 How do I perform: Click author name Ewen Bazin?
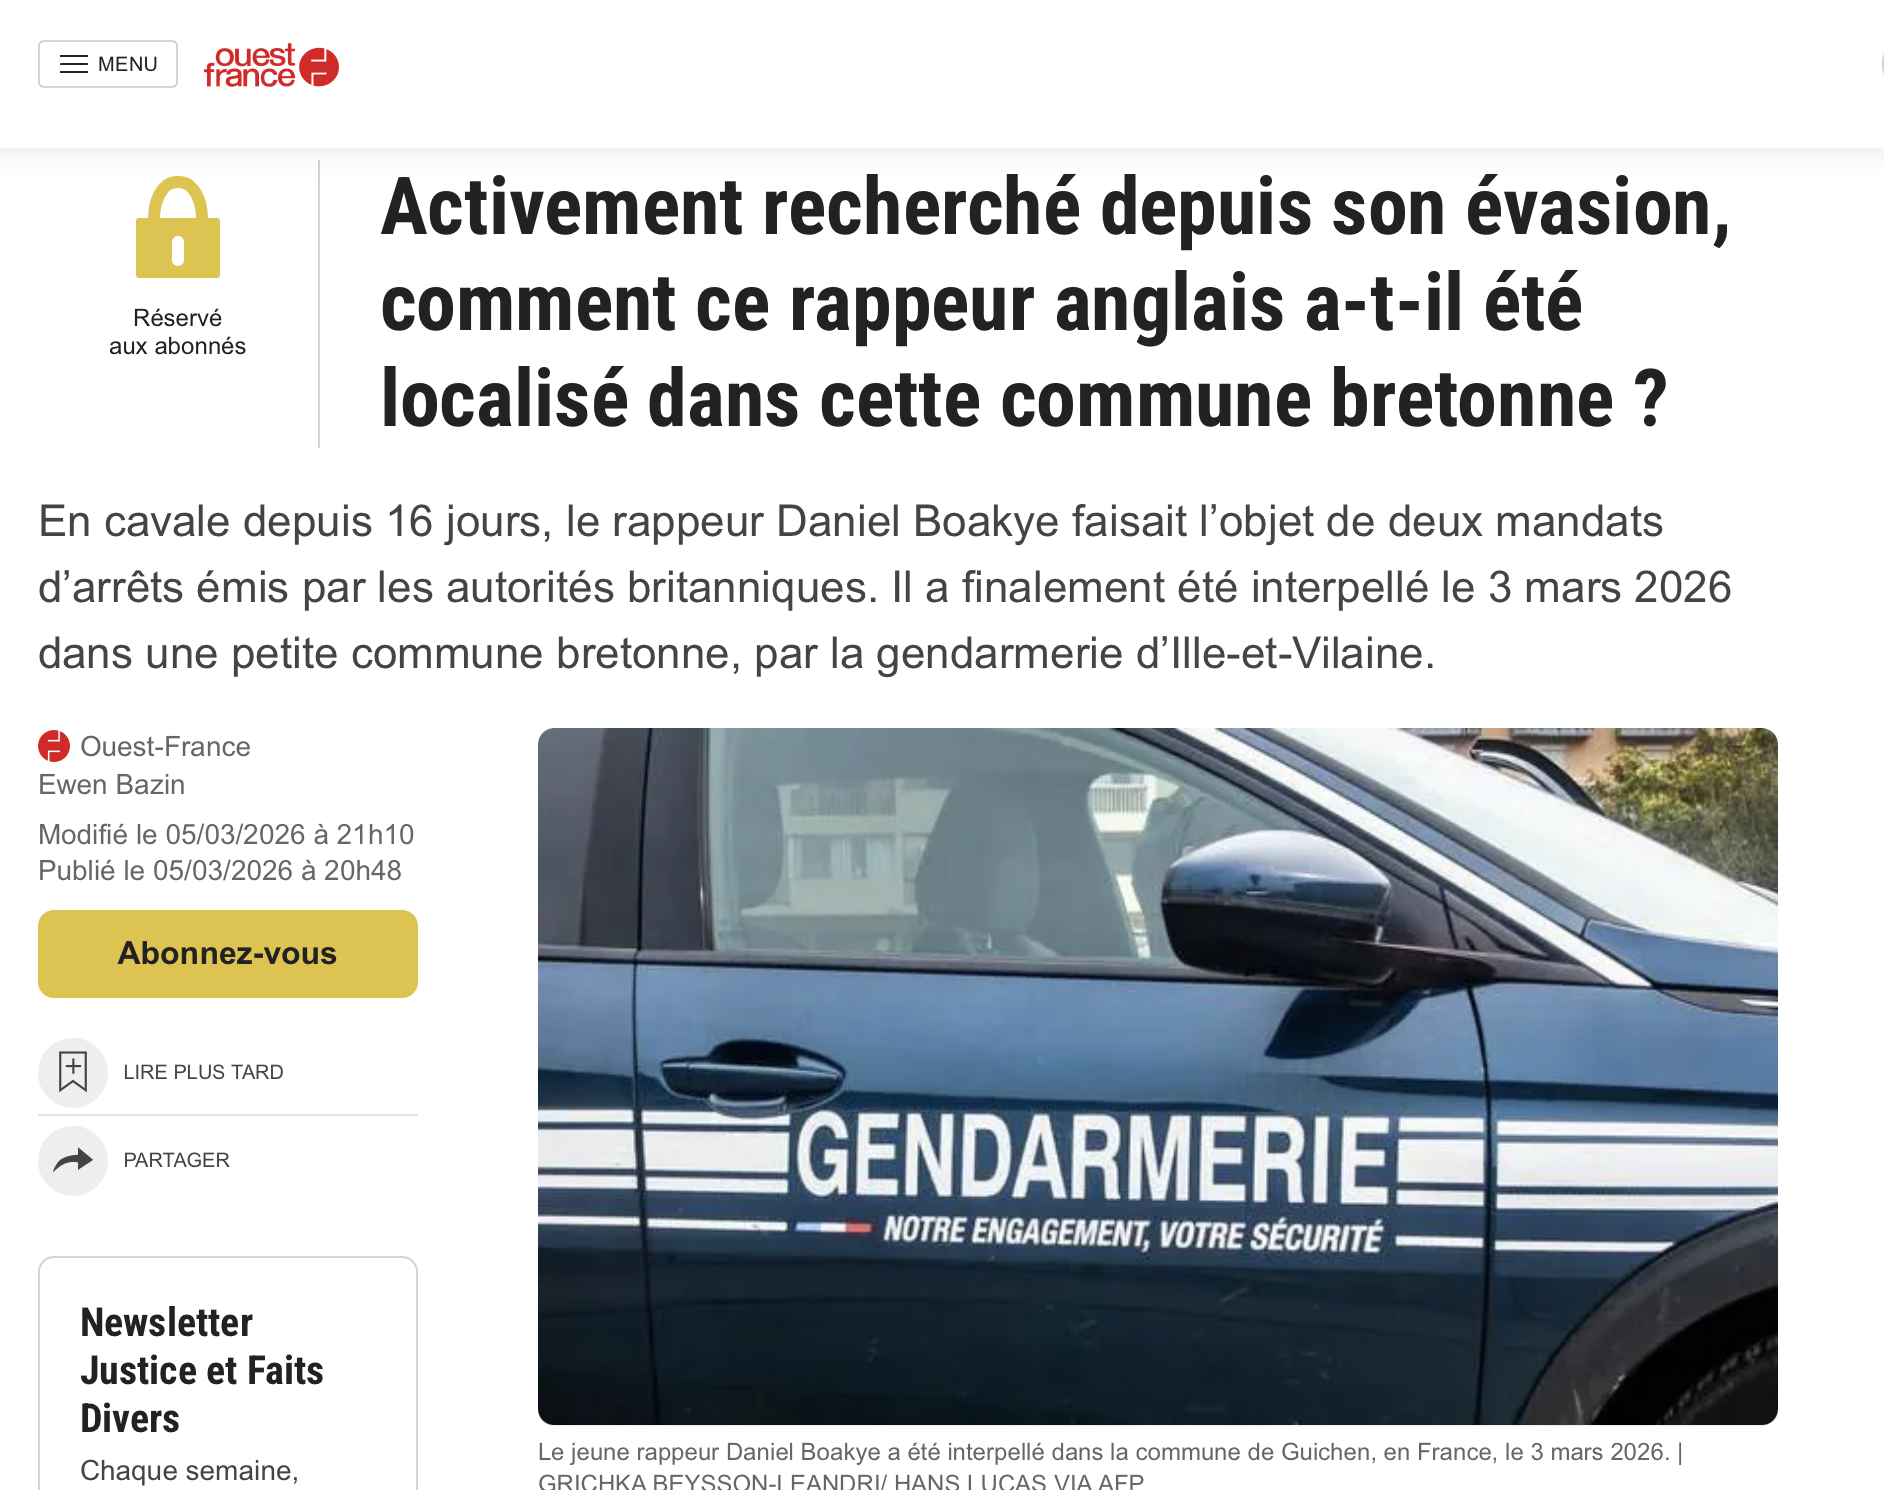tap(112, 784)
